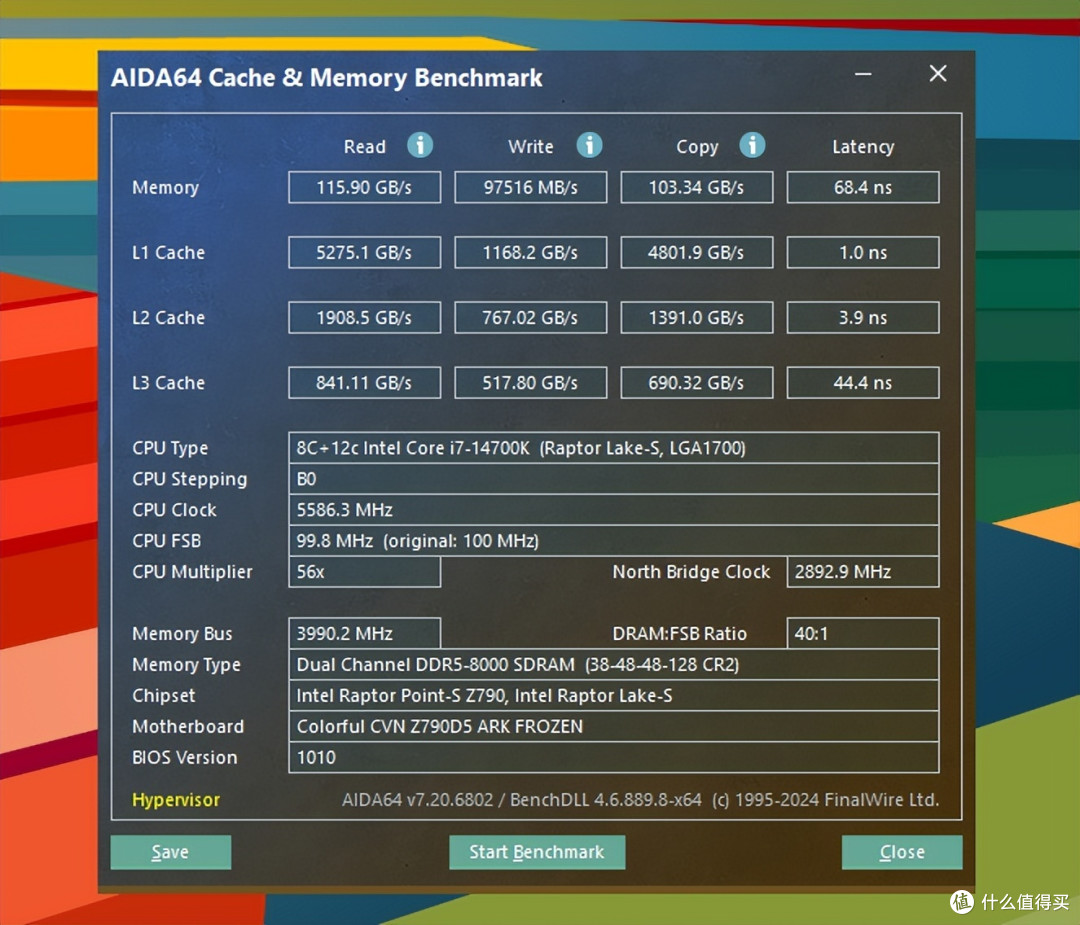Click the Motherboard field Colorful CVN Z790D5
Image resolution: width=1080 pixels, height=925 pixels.
pos(614,727)
